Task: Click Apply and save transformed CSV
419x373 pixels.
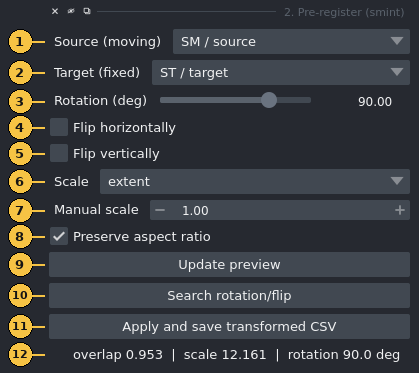Action: [229, 326]
